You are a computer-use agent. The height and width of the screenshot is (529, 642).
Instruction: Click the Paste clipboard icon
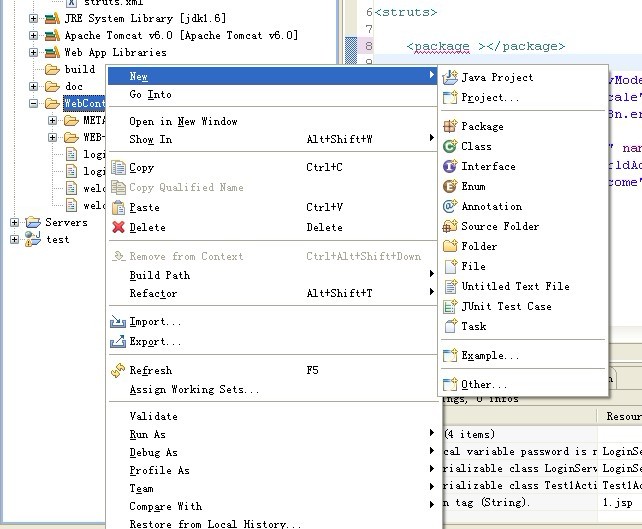point(118,207)
